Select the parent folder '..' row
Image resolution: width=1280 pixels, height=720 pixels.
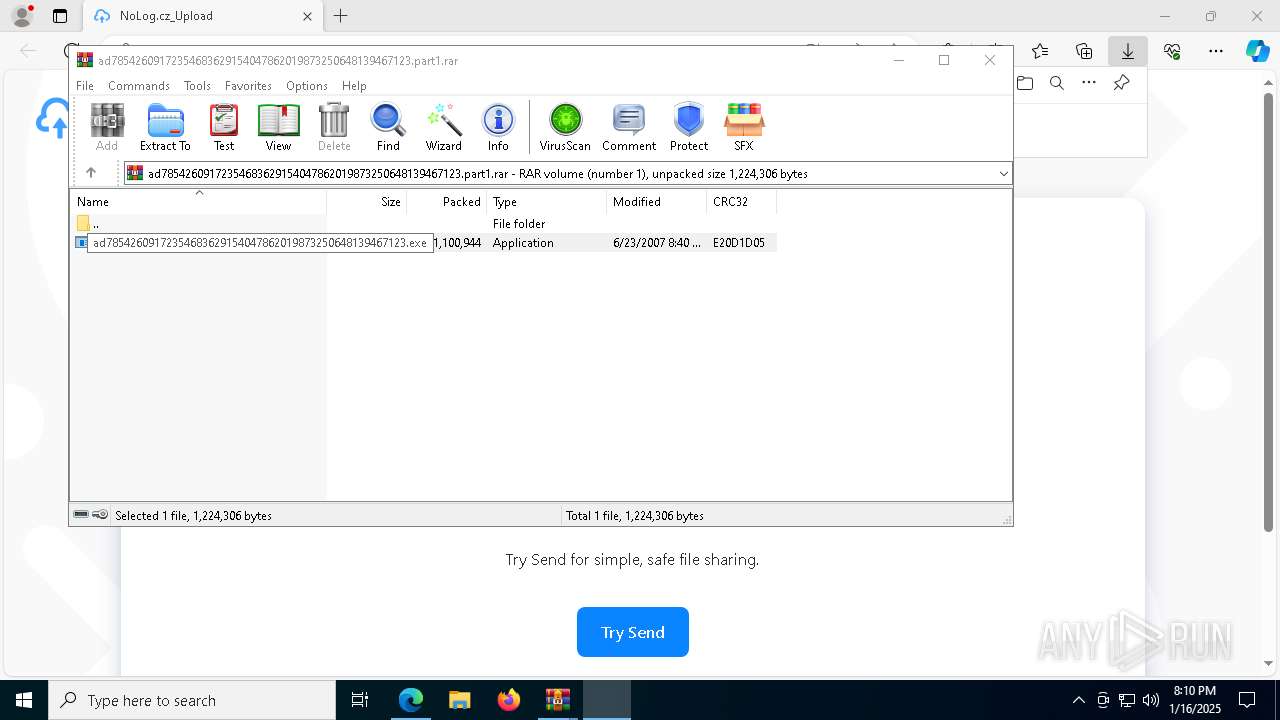[x=423, y=224]
